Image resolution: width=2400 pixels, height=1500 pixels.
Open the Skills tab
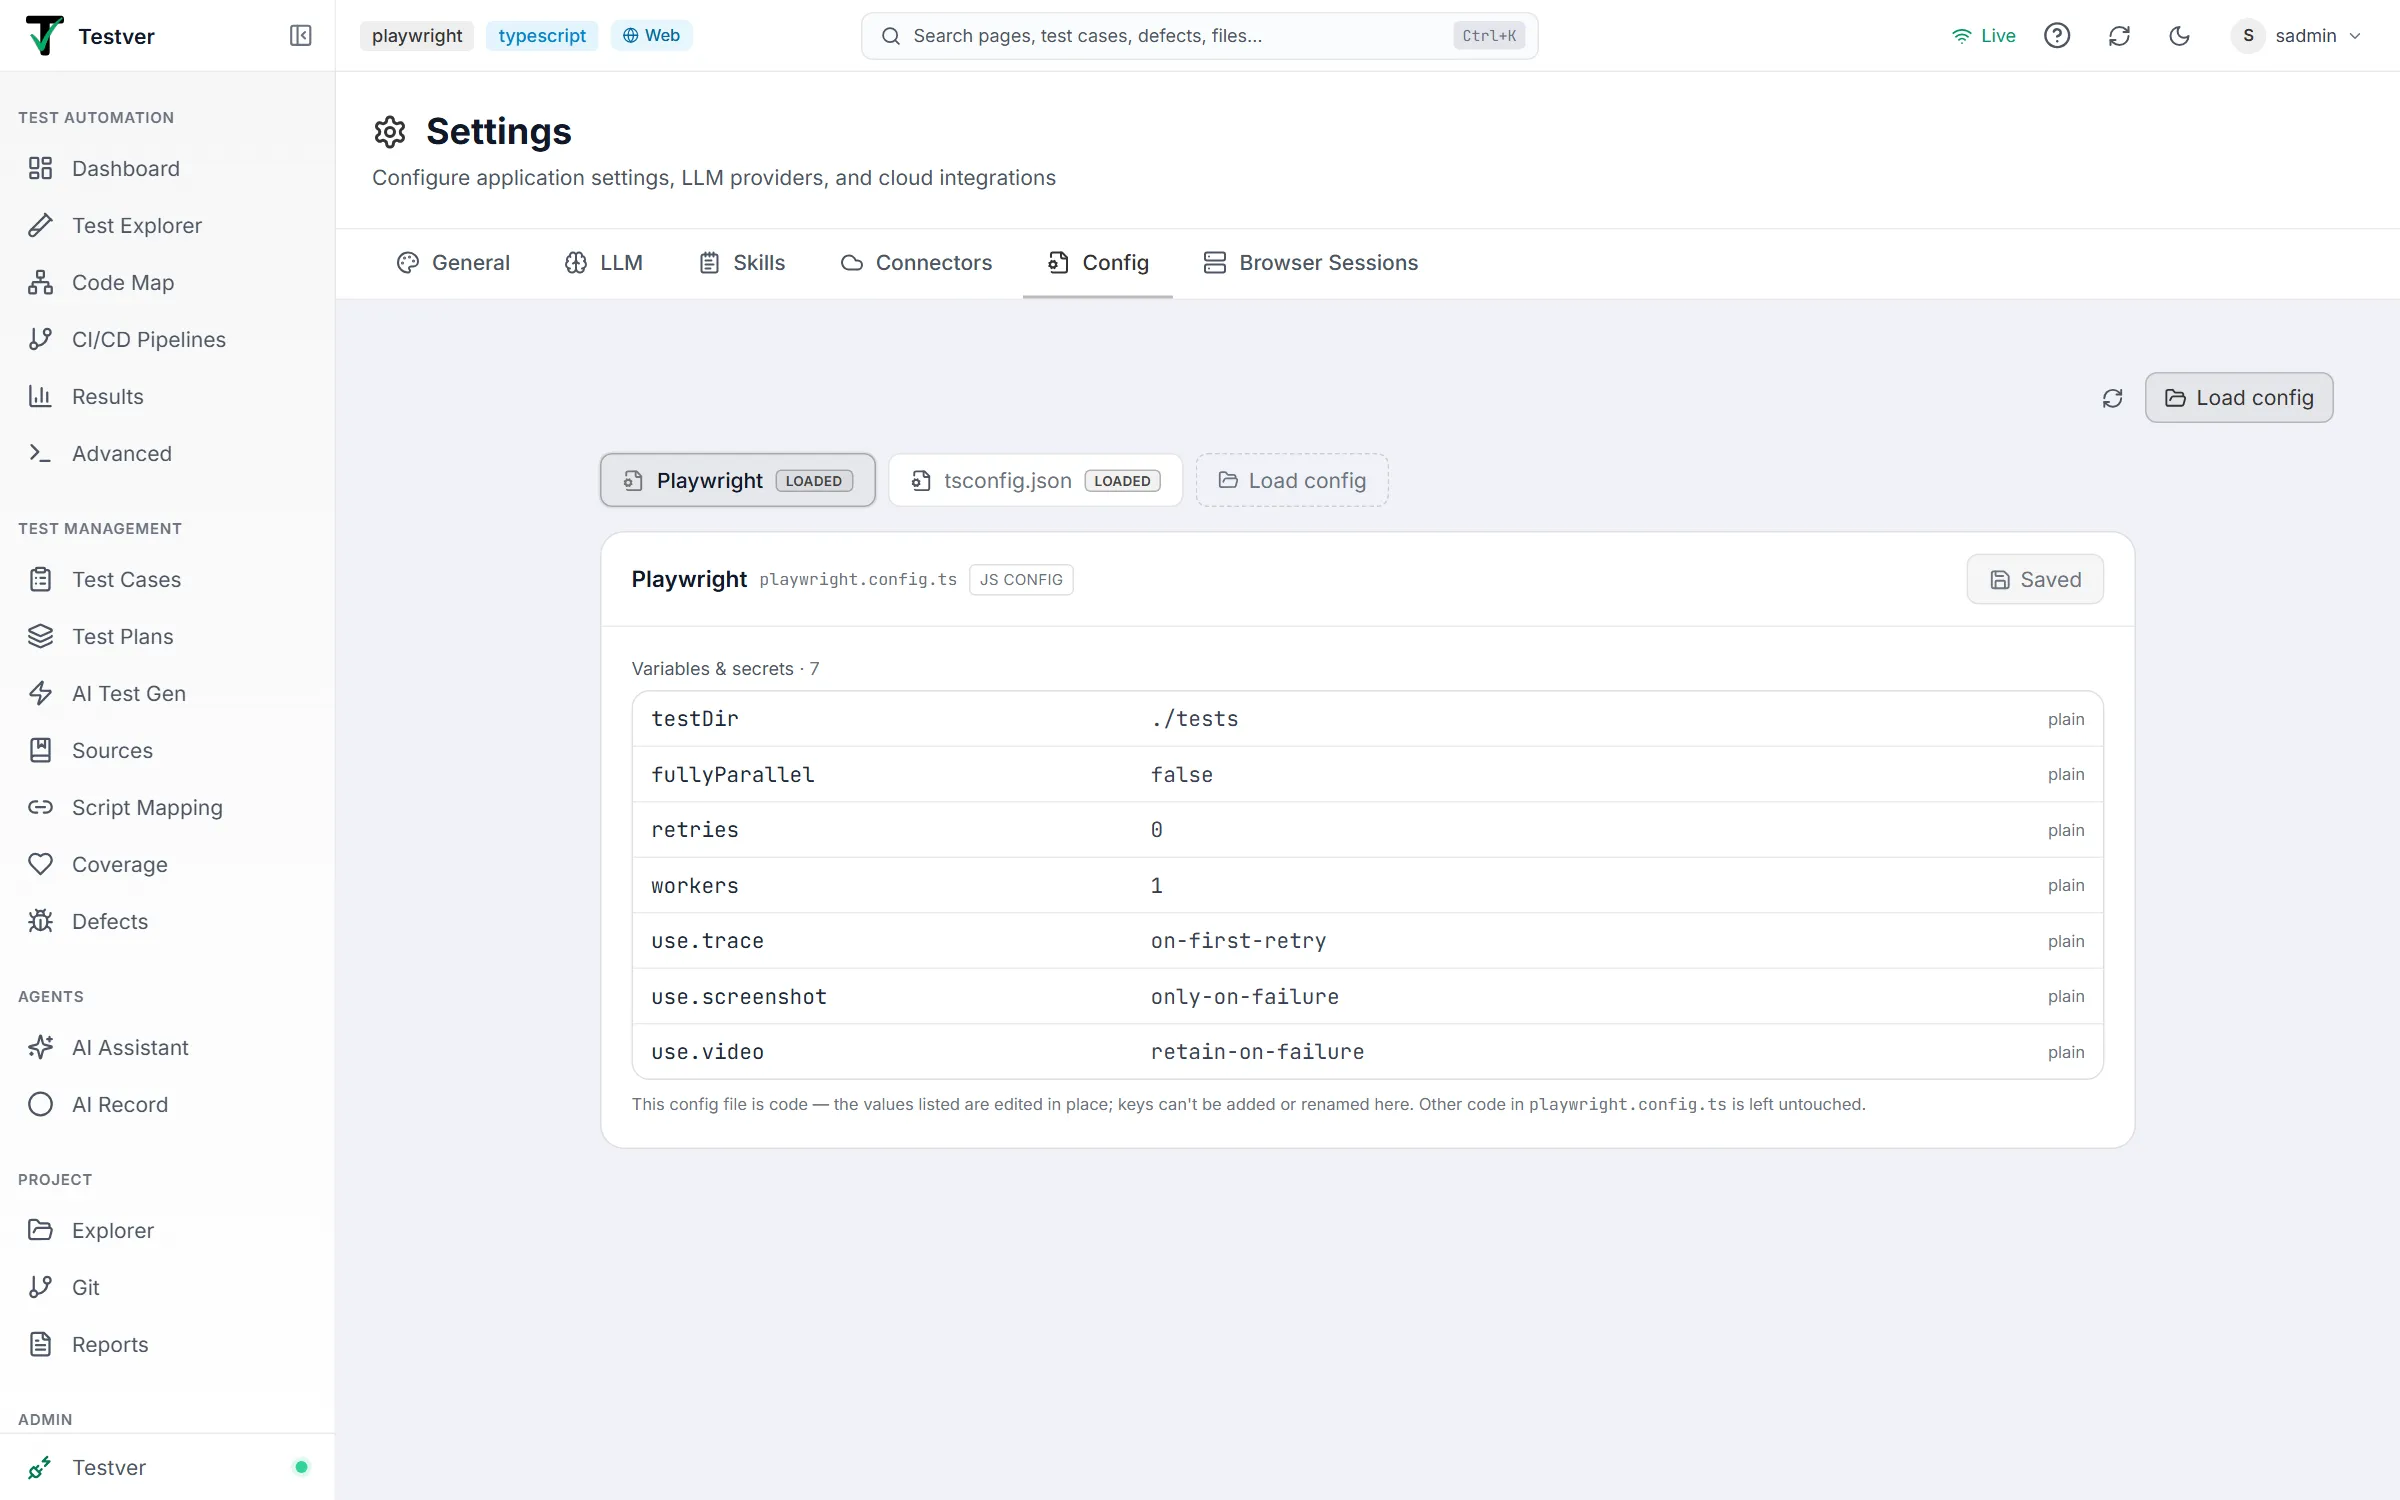click(x=742, y=262)
